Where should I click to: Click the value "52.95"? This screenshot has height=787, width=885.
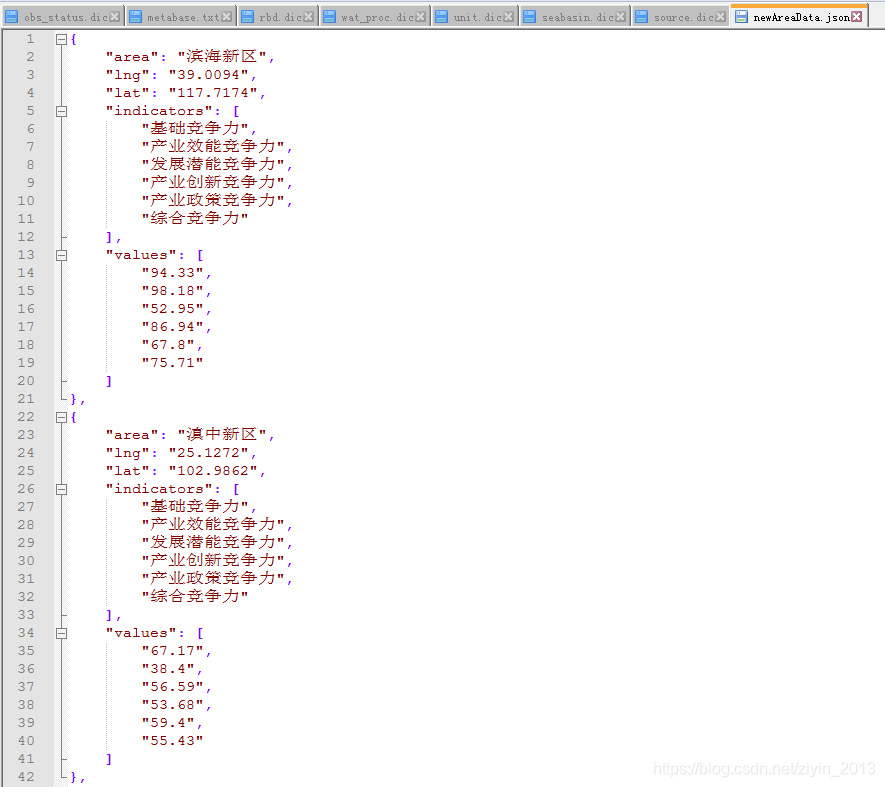coord(173,309)
